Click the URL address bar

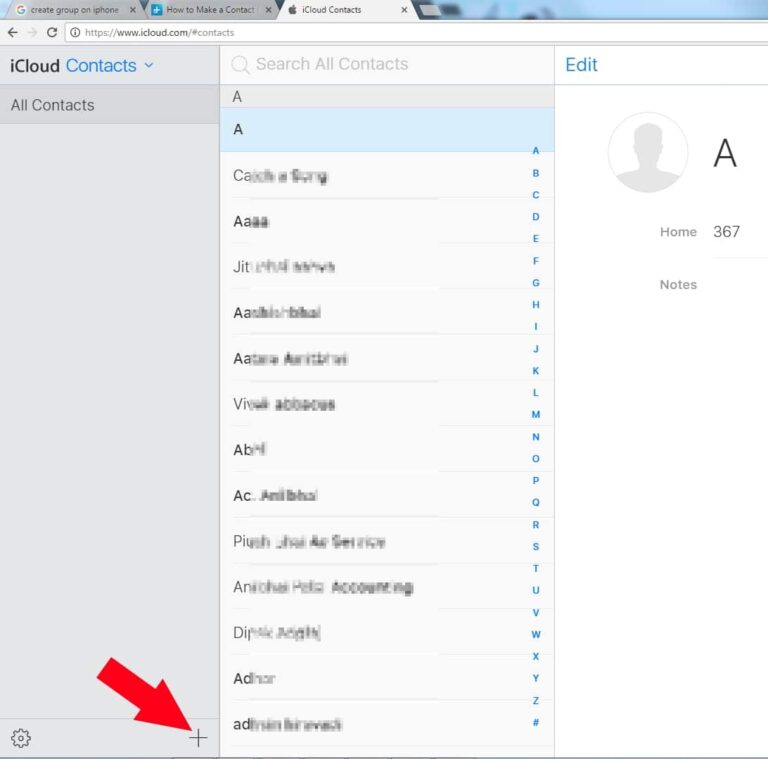416,32
